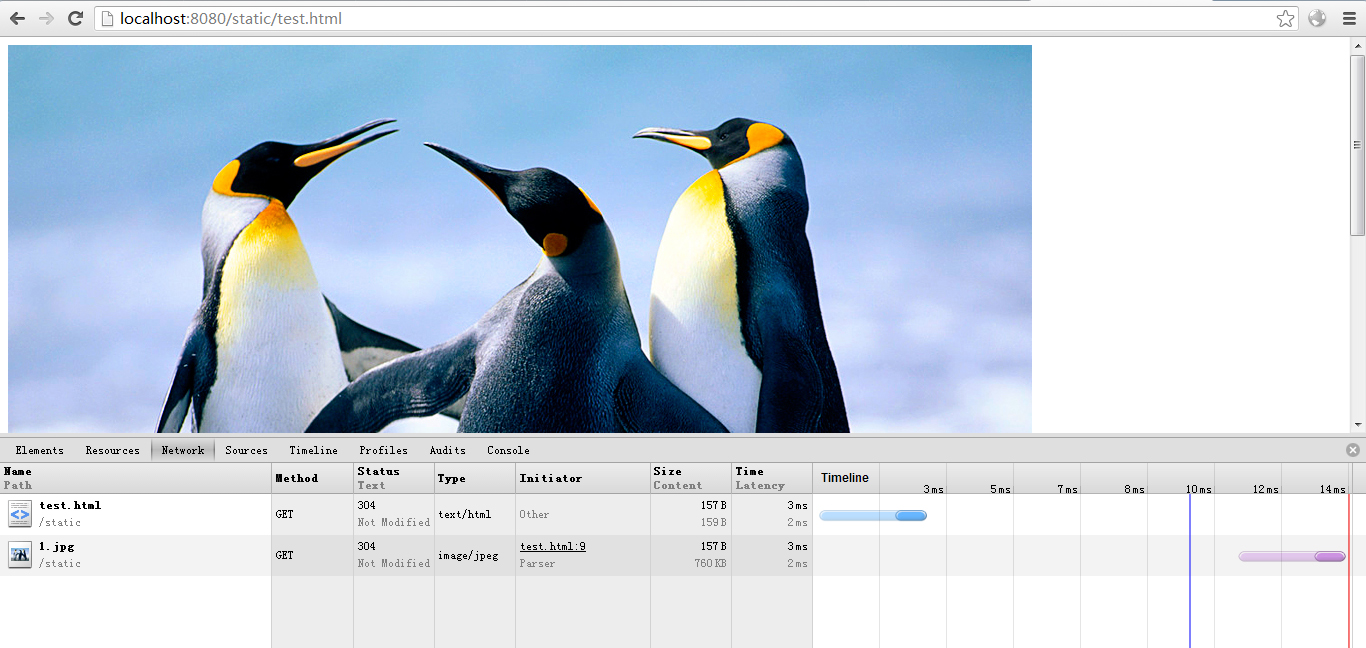
Task: Click the 1.jpg image thumbnail icon
Action: (20, 555)
